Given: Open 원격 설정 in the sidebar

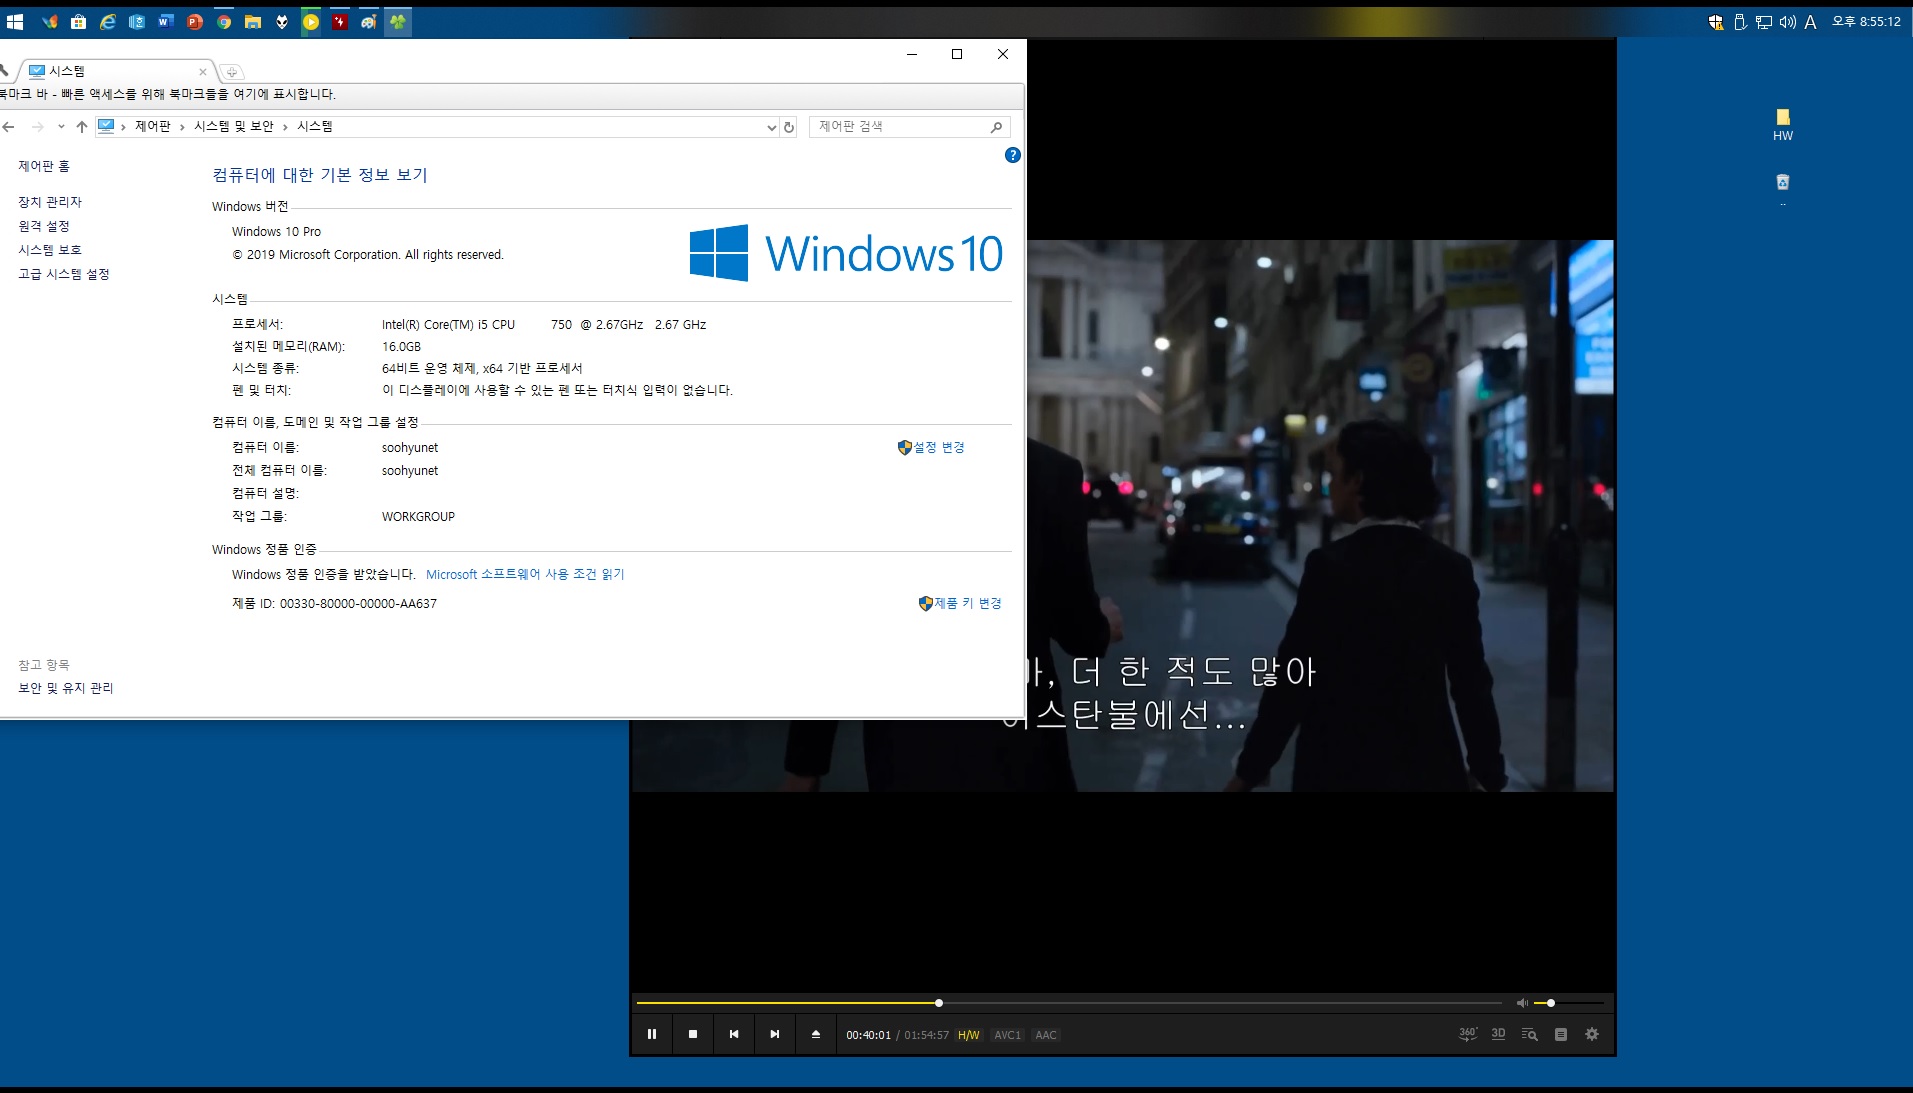Looking at the screenshot, I should [44, 226].
